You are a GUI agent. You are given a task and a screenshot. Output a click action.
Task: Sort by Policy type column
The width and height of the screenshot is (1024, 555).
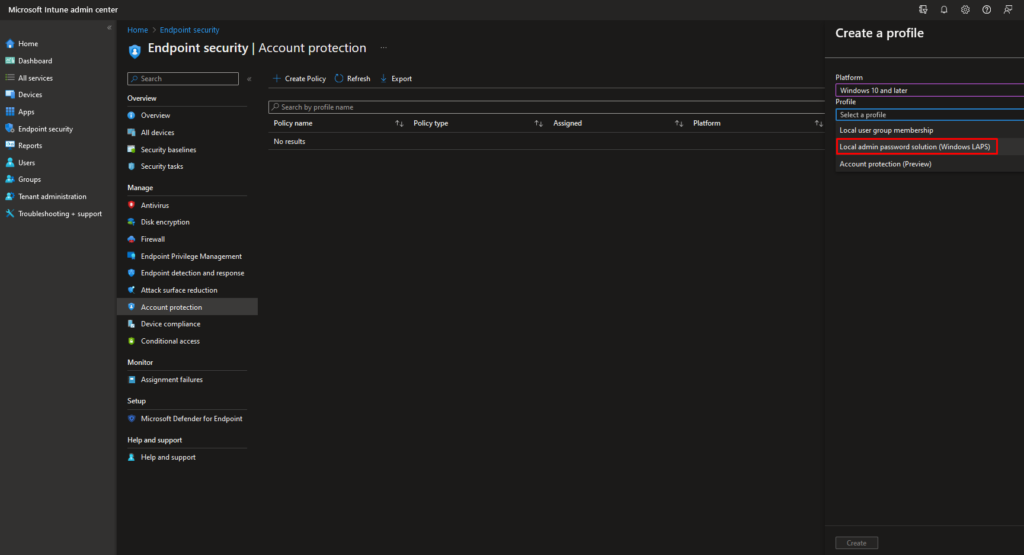click(539, 123)
